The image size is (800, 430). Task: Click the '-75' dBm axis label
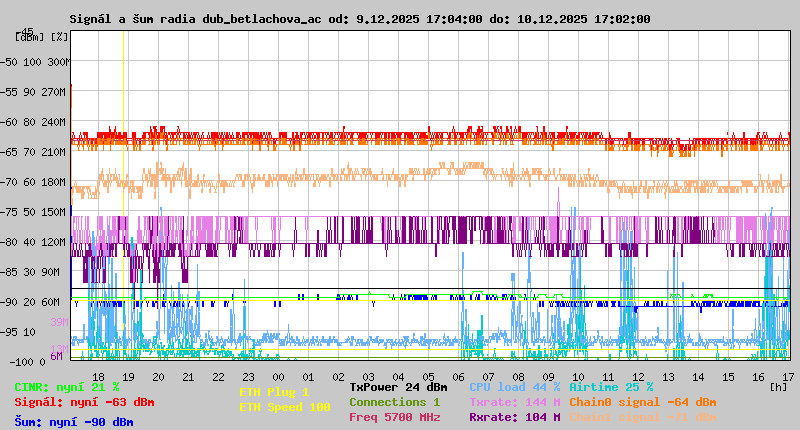[9, 212]
